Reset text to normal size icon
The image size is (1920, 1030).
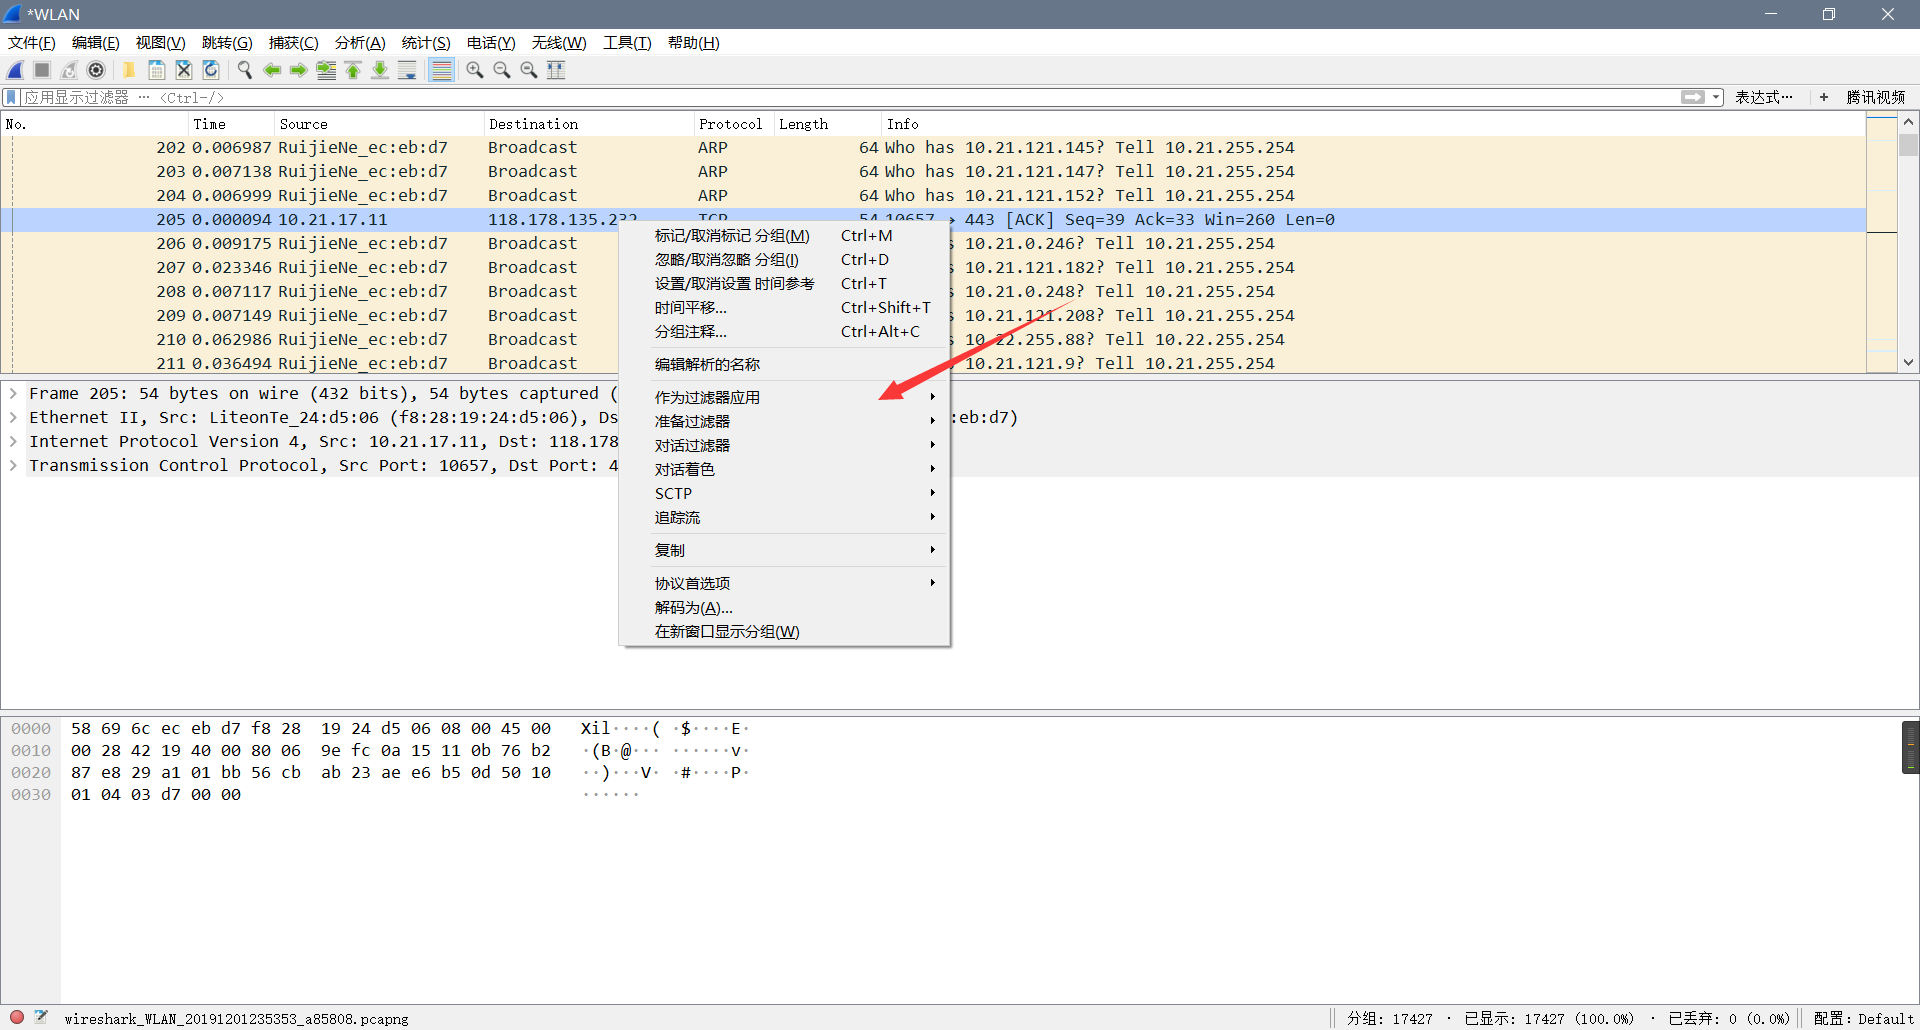tap(529, 70)
